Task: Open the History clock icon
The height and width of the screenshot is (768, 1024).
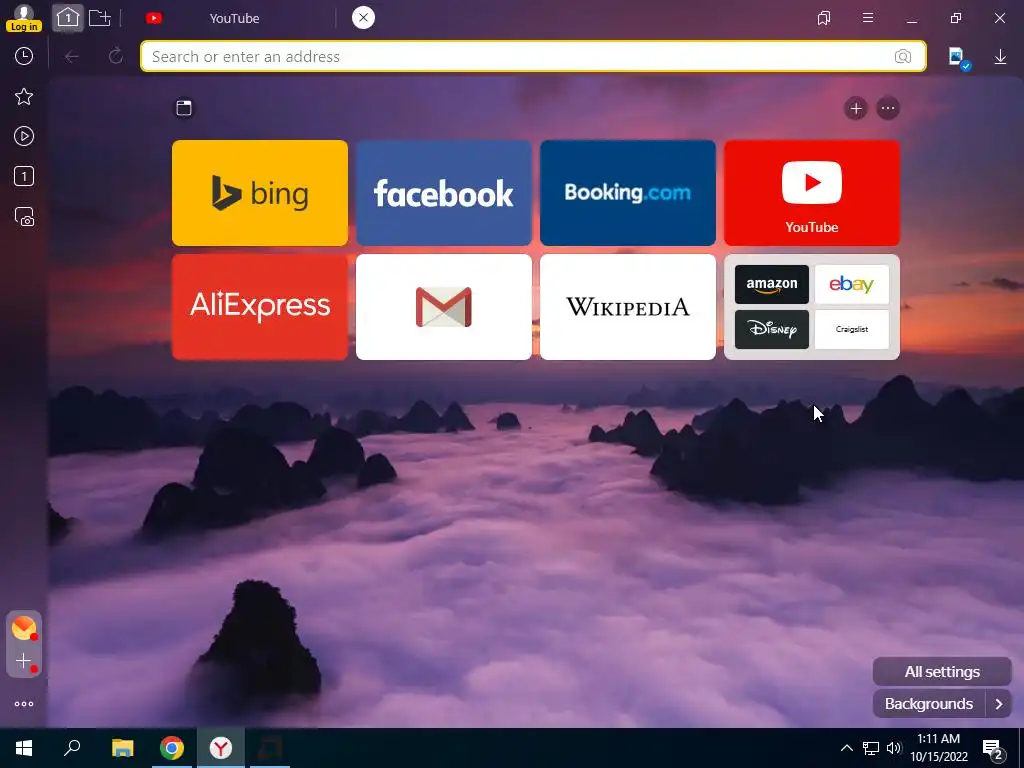Action: (24, 56)
